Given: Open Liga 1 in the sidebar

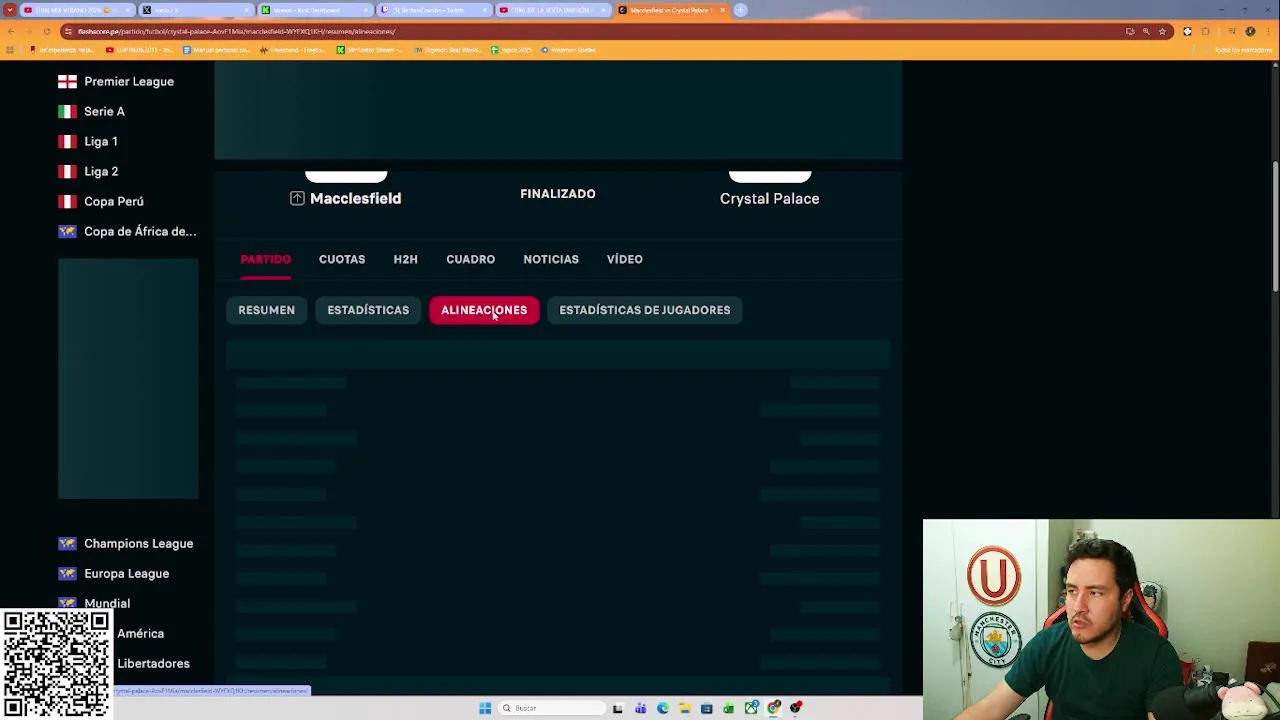Looking at the screenshot, I should click(x=101, y=142).
